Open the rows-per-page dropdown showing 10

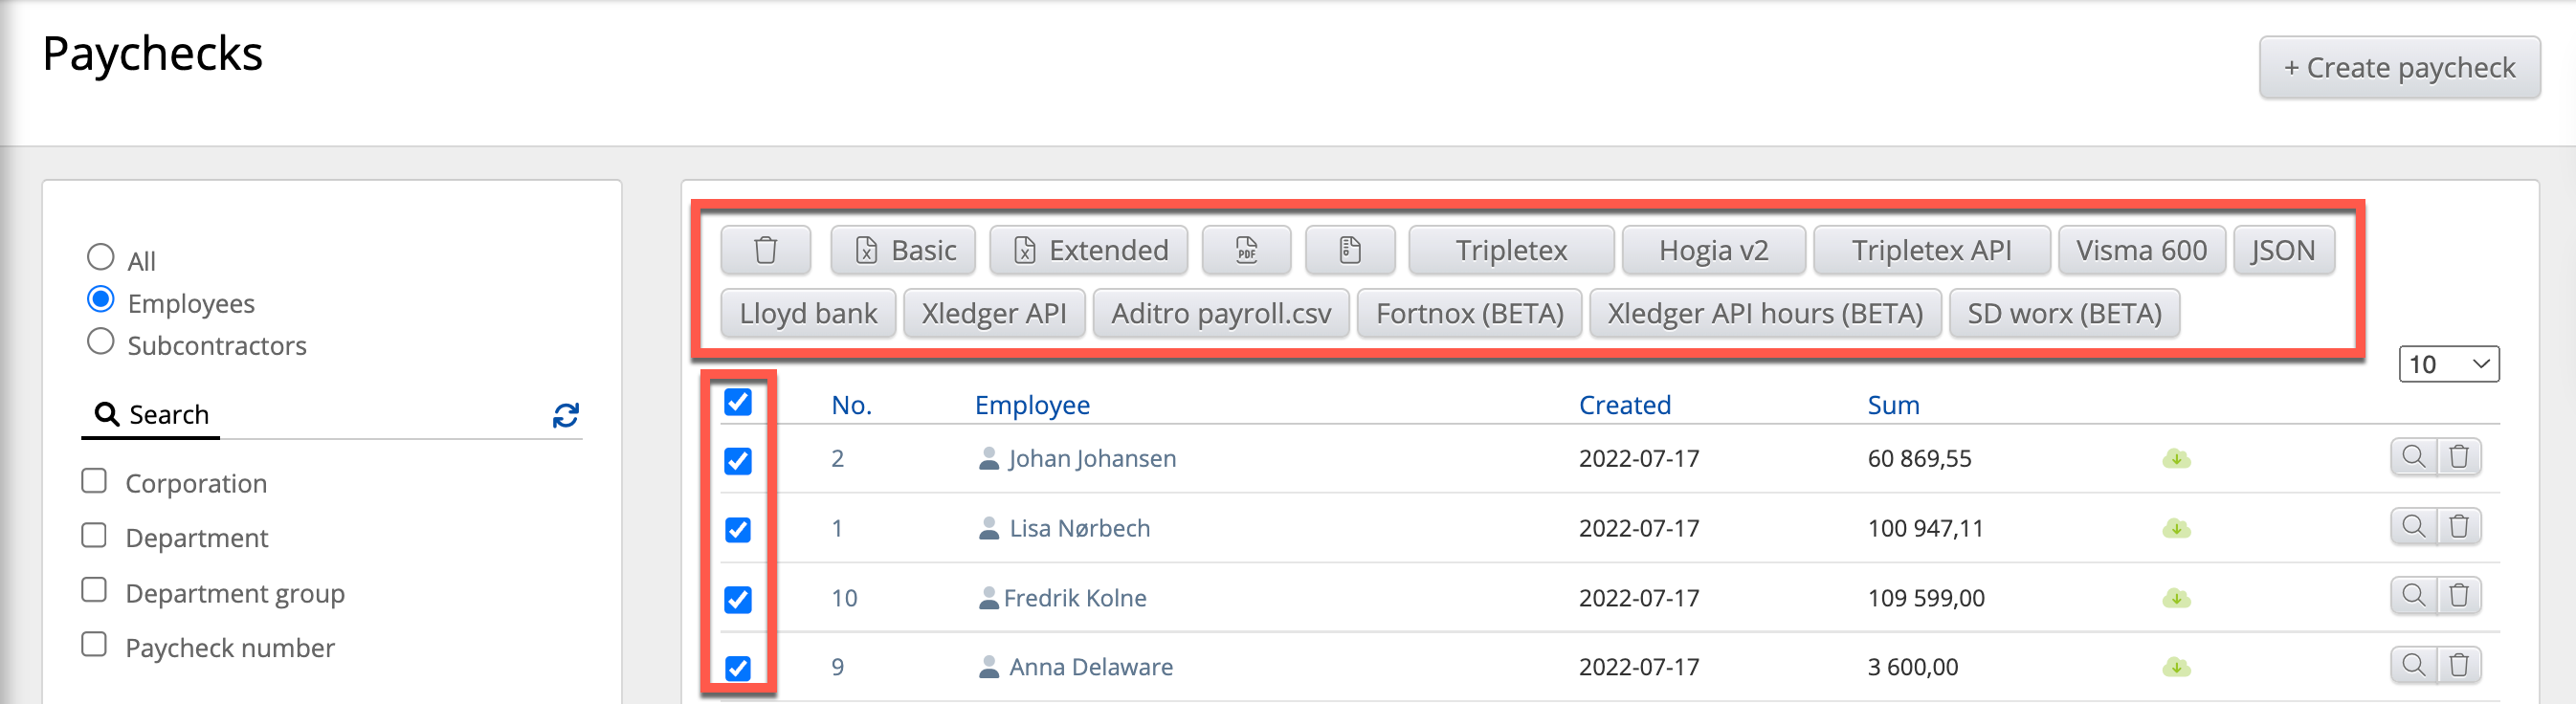tap(2448, 364)
